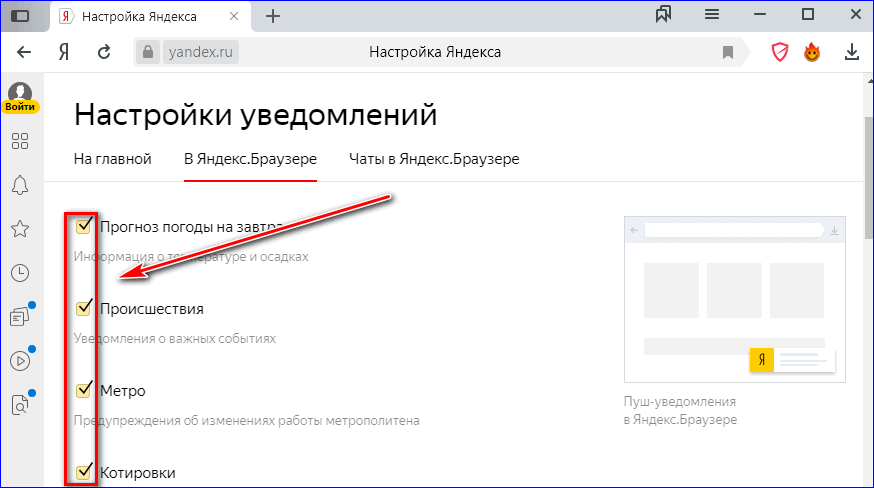The width and height of the screenshot is (874, 488).
Task: Open favorites star in sidebar
Action: tap(20, 229)
